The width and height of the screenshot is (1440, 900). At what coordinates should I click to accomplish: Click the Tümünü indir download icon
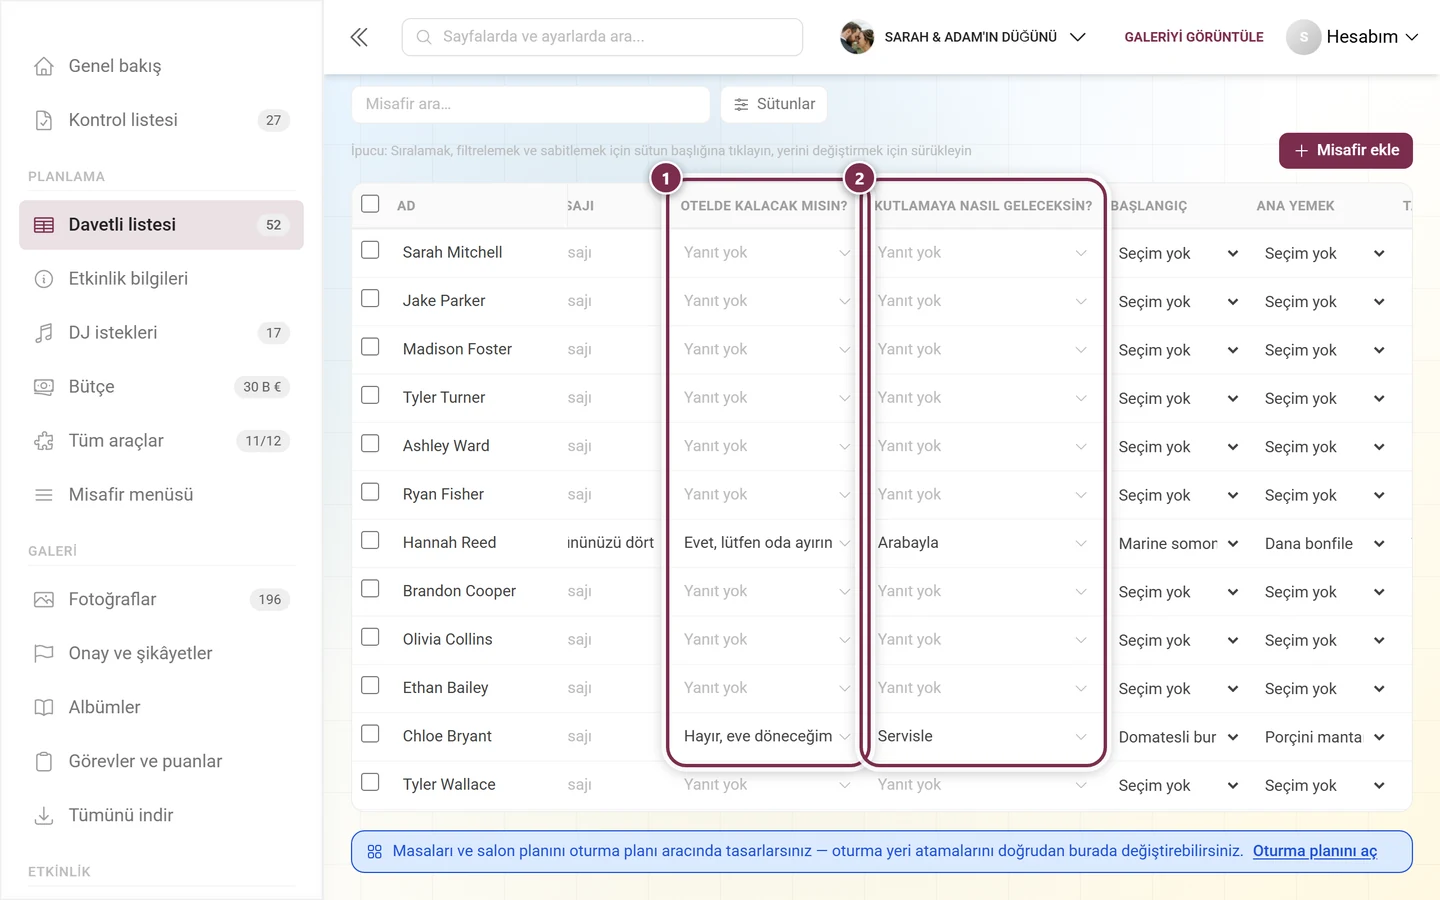44,816
